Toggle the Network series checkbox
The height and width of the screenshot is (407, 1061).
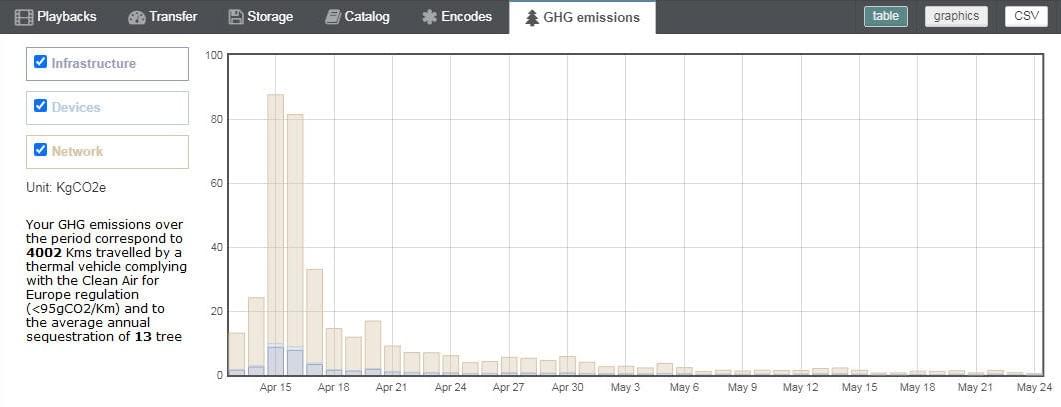[41, 150]
